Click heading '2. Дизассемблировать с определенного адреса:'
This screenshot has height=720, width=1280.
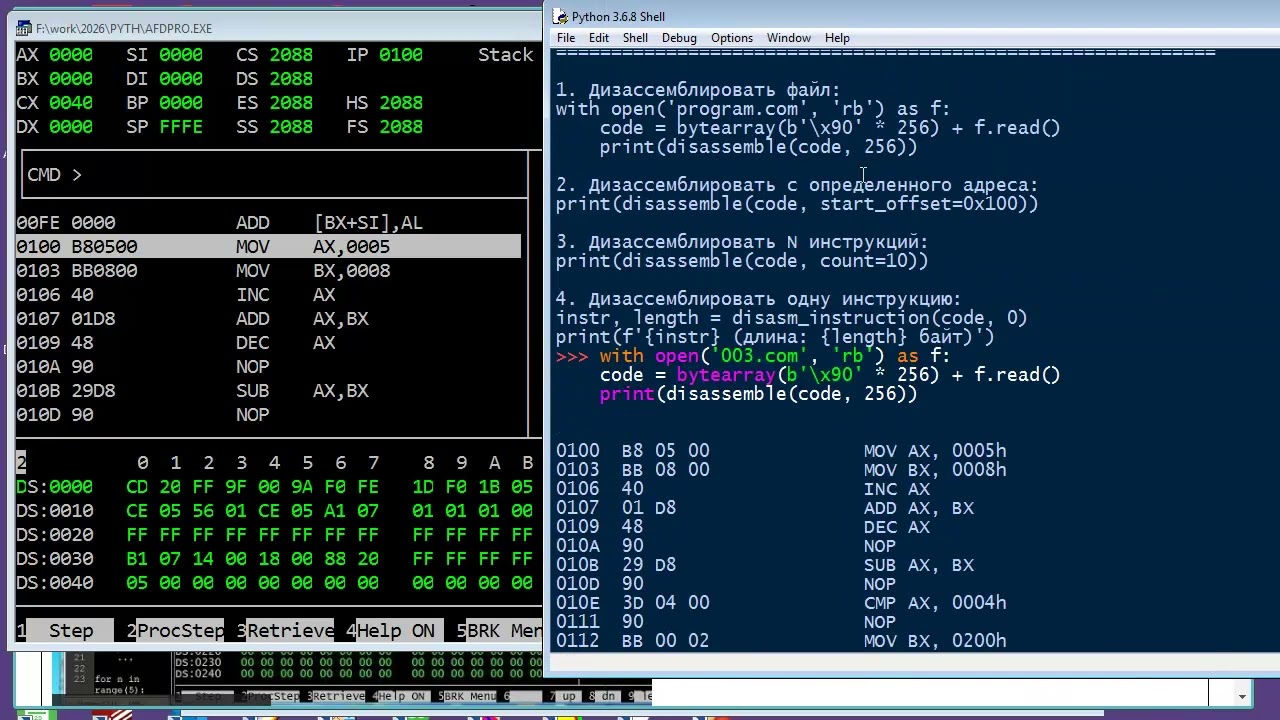797,185
